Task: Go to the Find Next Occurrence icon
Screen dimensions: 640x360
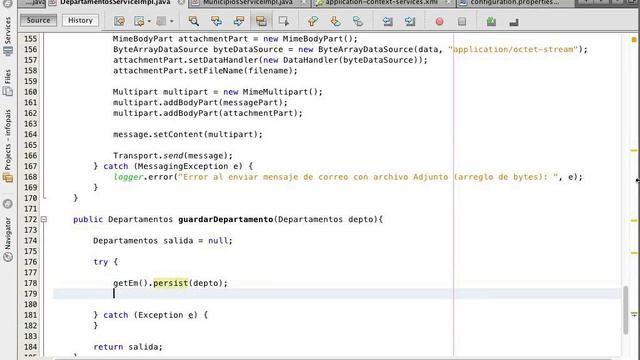Action: point(239,21)
